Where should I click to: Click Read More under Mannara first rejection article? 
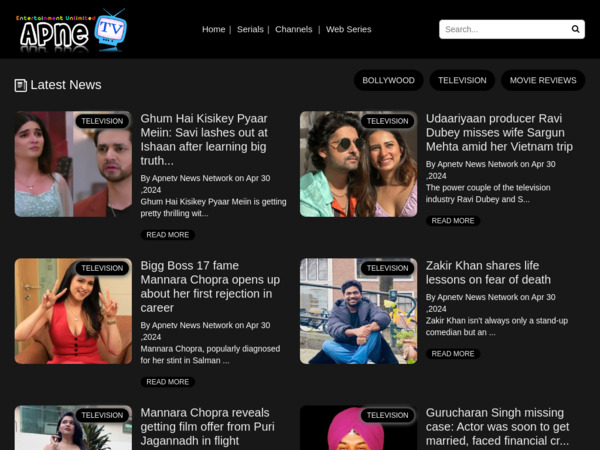point(168,382)
